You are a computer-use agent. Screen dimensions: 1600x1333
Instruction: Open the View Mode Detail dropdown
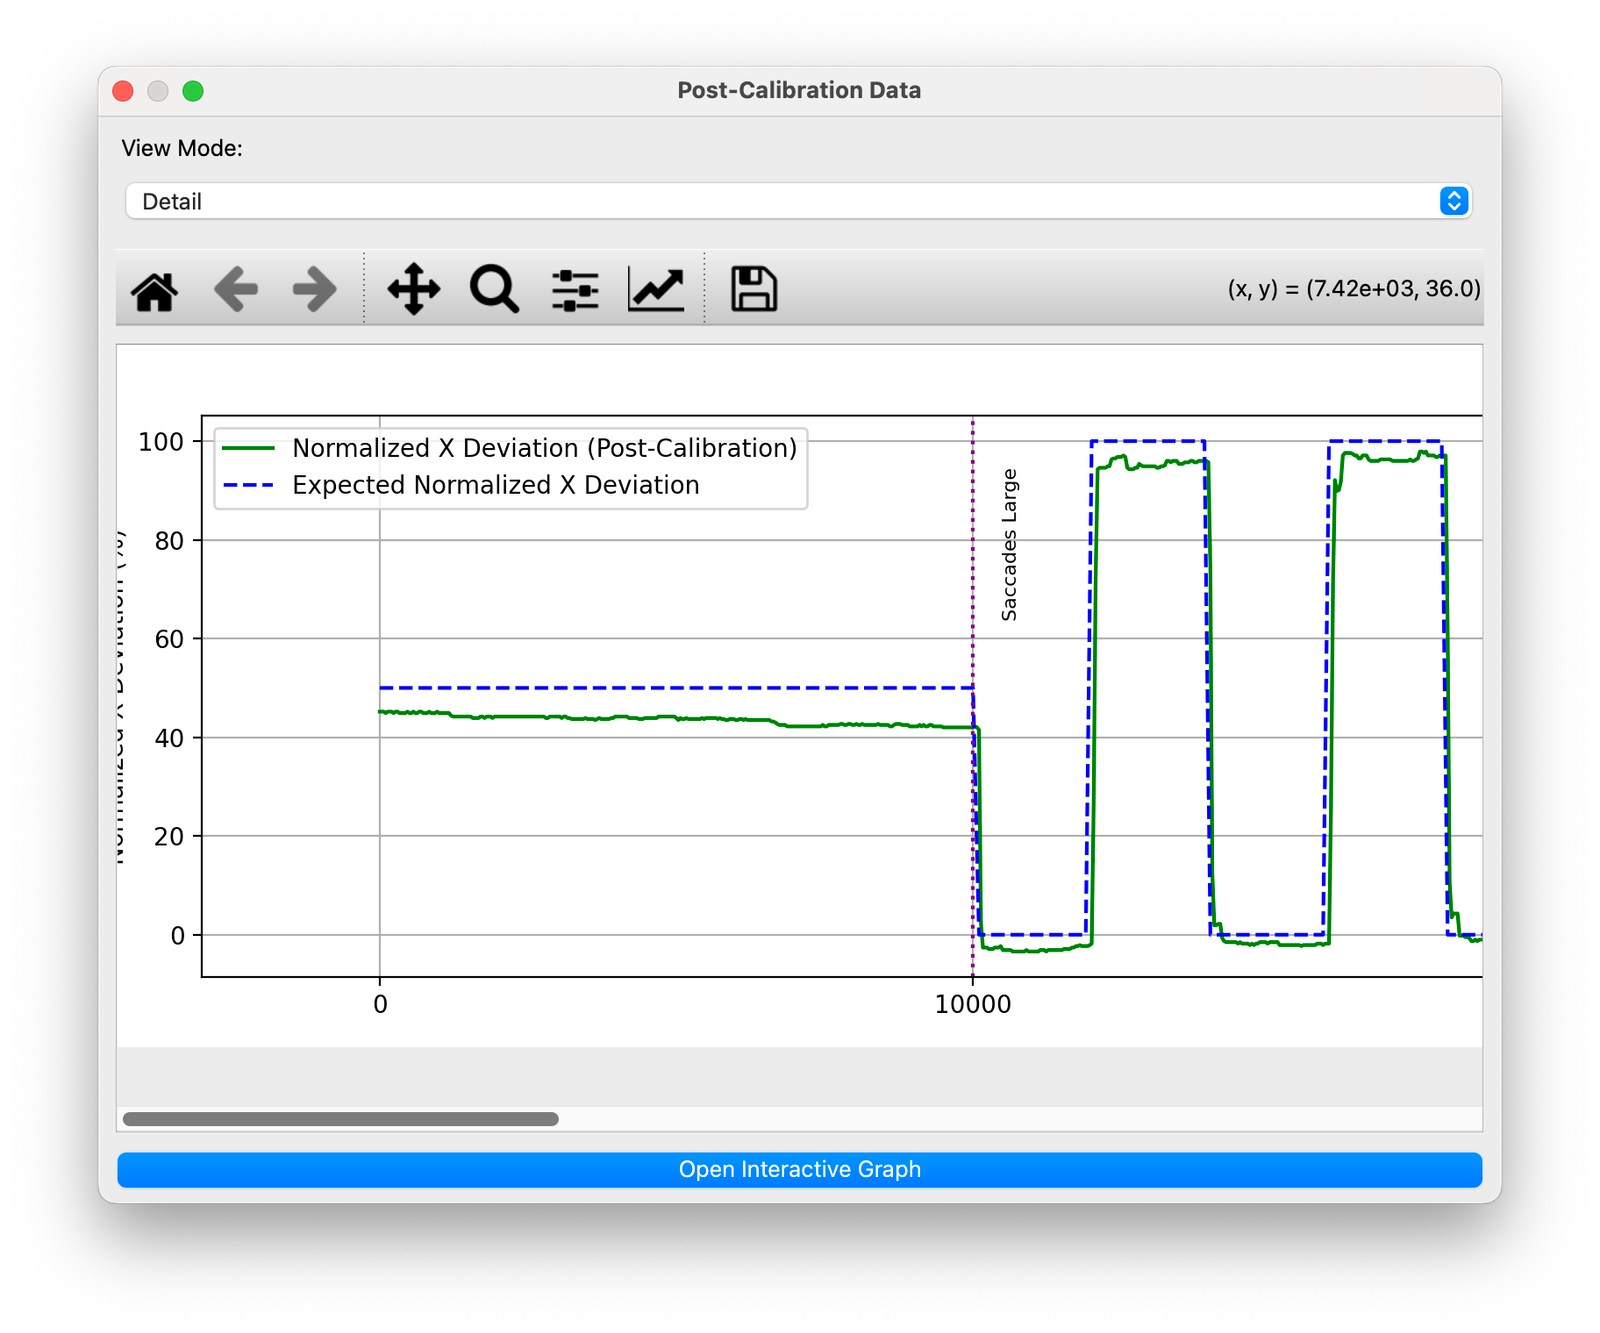click(x=780, y=202)
